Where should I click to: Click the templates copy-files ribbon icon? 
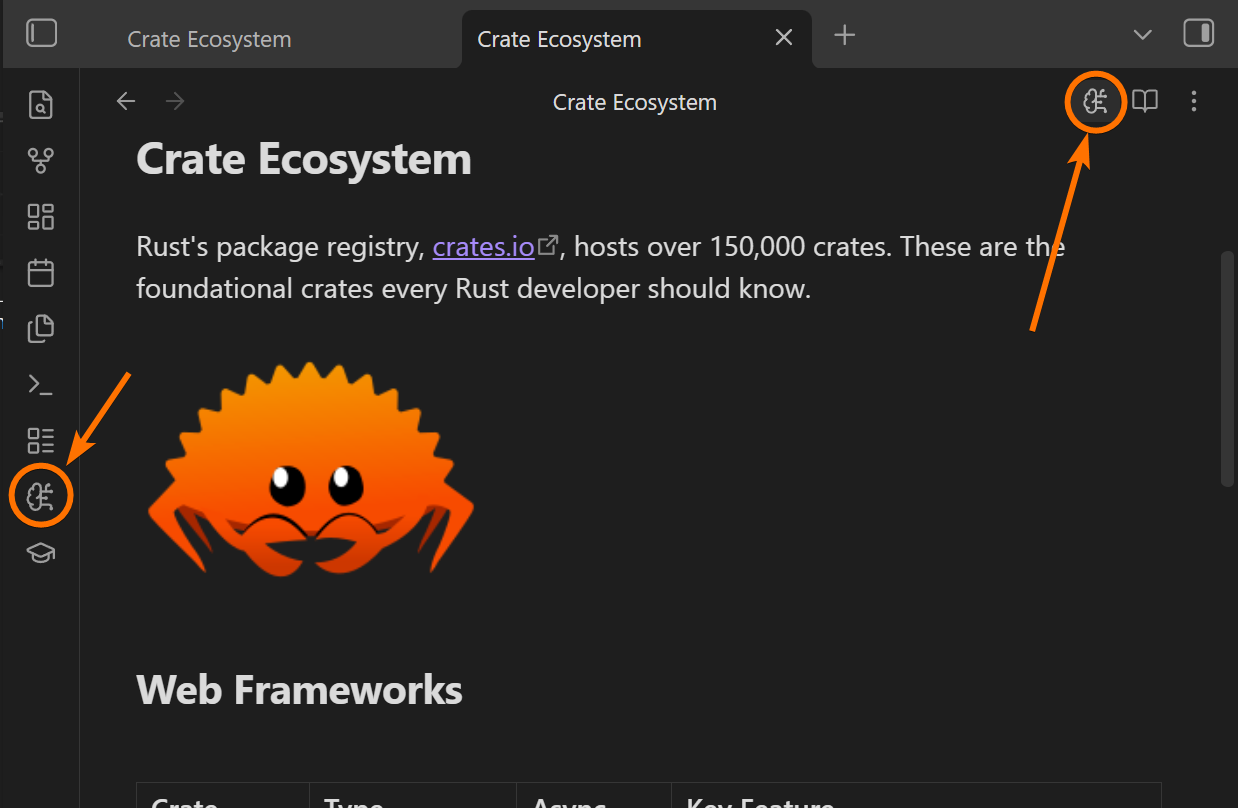[41, 328]
